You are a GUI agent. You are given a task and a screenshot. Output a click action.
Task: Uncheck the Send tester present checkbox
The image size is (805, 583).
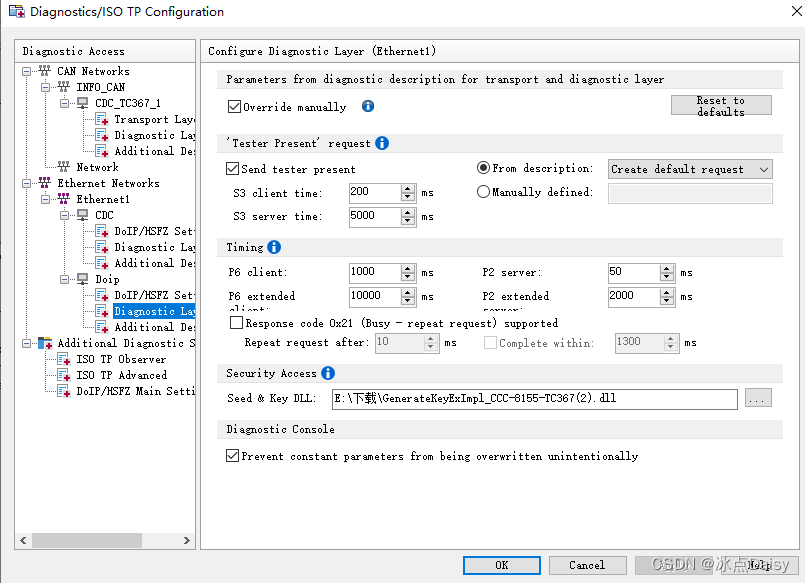(234, 168)
